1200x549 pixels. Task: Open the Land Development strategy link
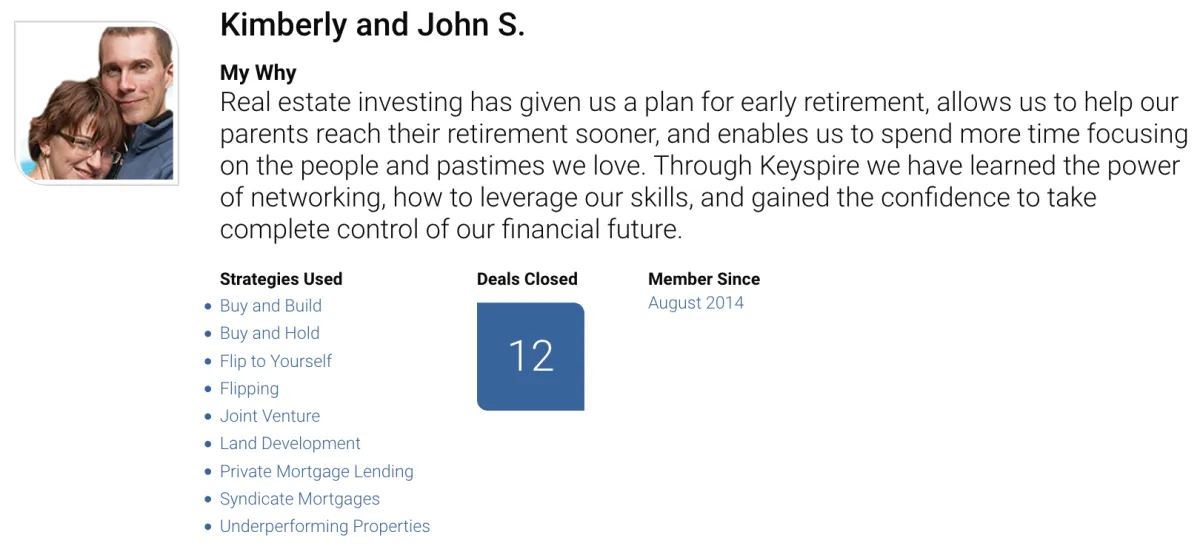290,443
